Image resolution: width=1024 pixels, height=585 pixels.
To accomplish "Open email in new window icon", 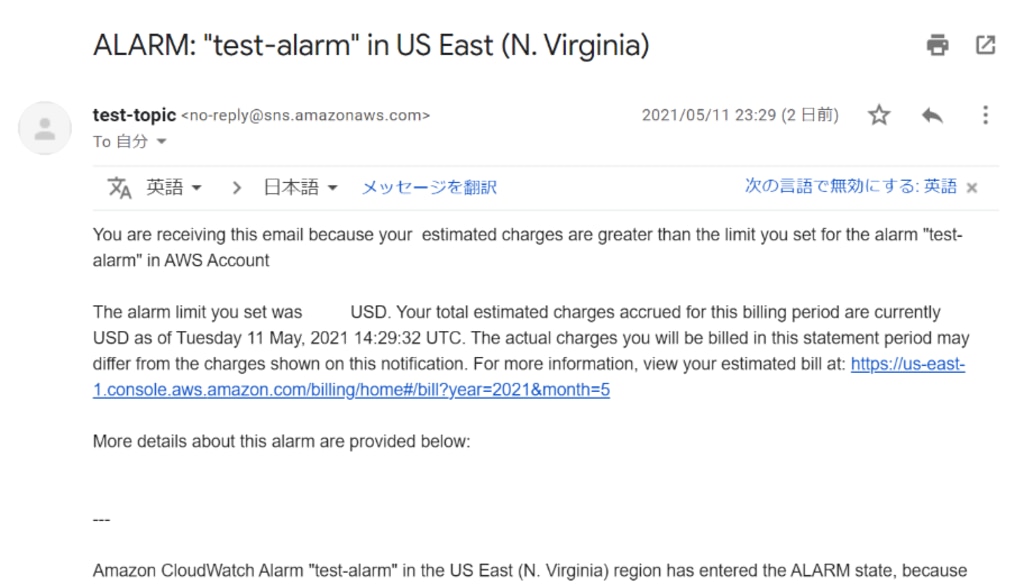I will pyautogui.click(x=985, y=44).
